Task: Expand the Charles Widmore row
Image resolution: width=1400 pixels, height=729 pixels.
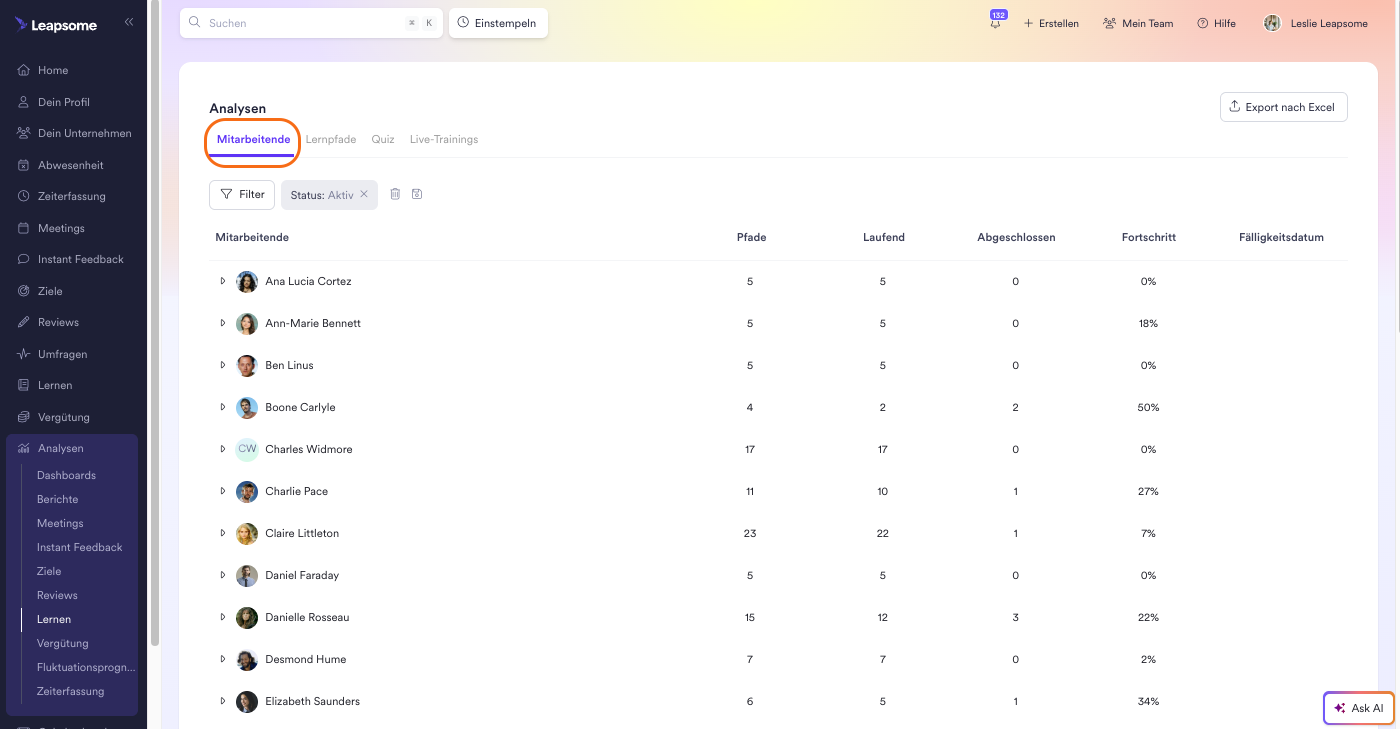Action: [x=223, y=449]
